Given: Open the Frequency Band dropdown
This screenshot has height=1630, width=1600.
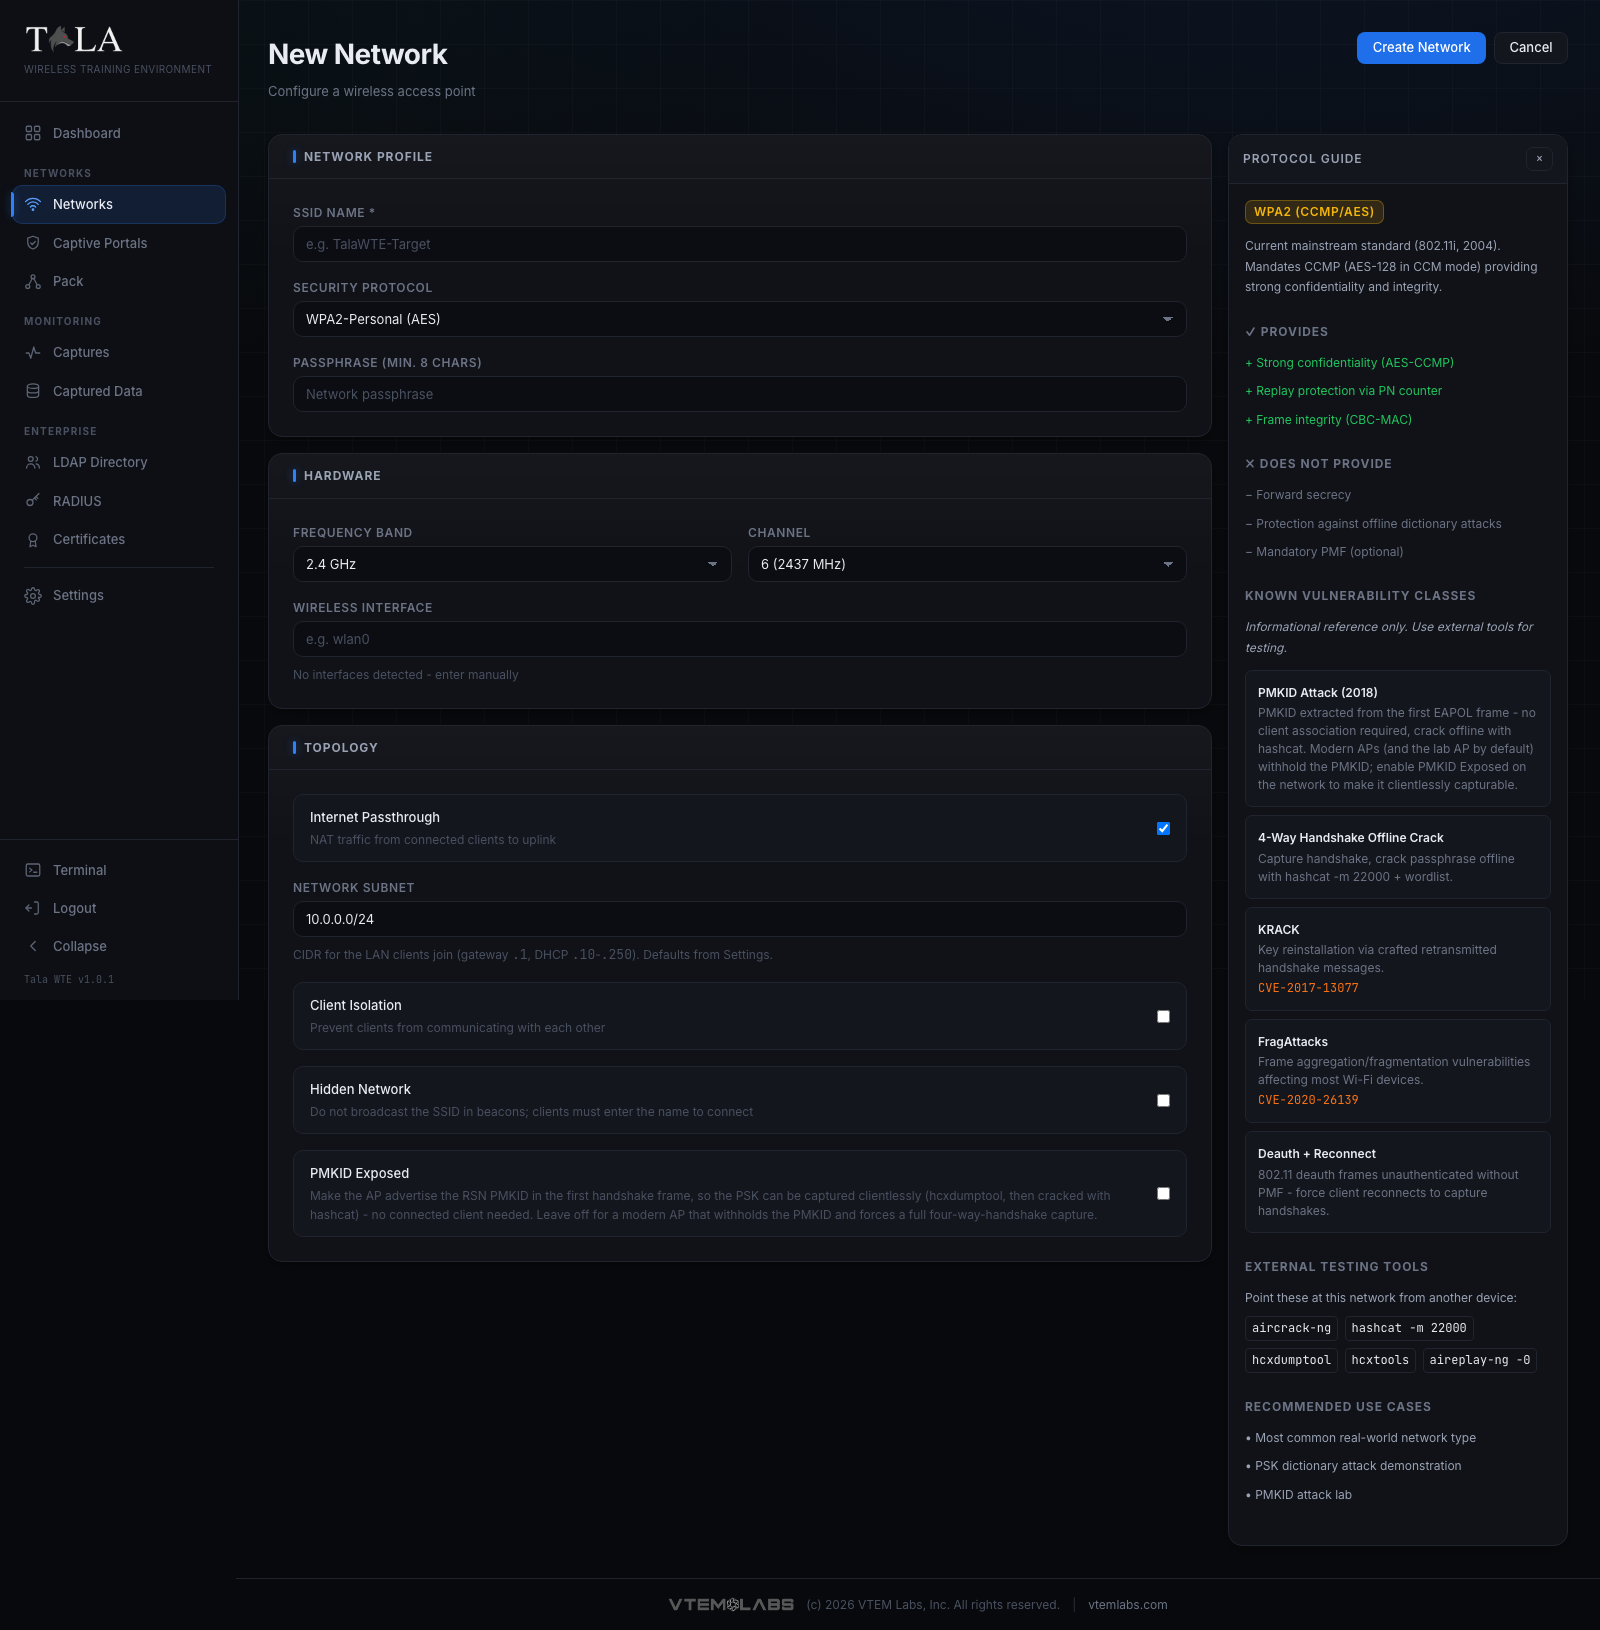Looking at the screenshot, I should 512,564.
